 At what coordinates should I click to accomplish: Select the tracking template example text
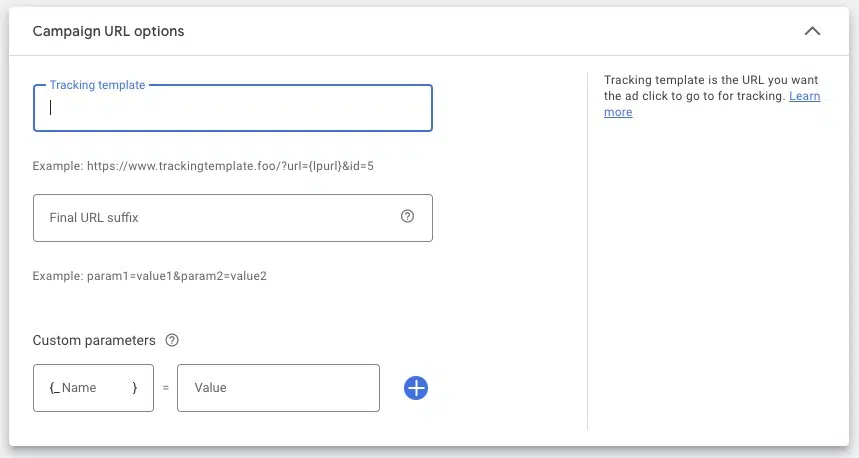point(203,166)
